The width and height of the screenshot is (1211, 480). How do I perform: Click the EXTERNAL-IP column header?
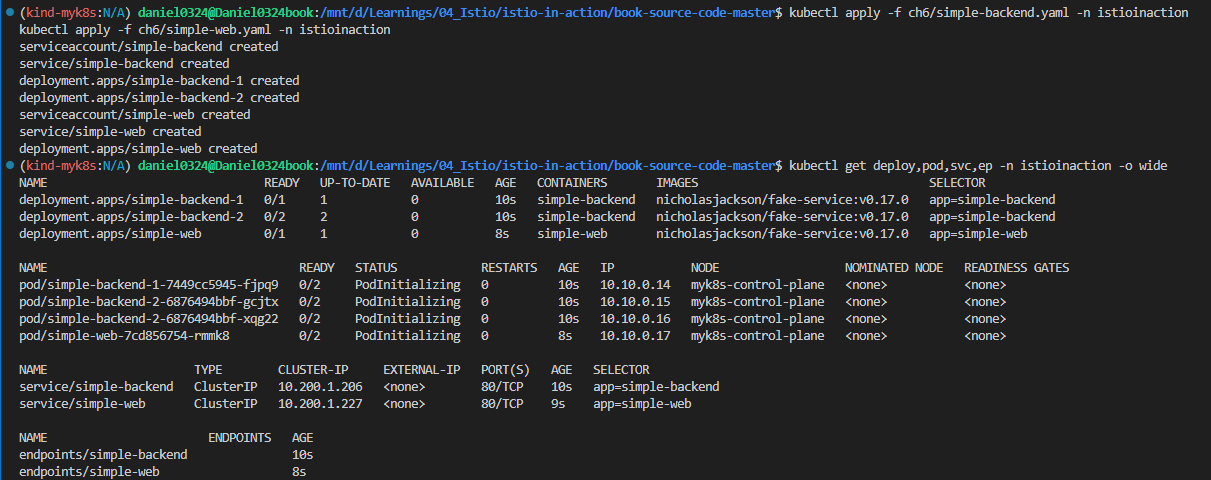[x=422, y=370]
